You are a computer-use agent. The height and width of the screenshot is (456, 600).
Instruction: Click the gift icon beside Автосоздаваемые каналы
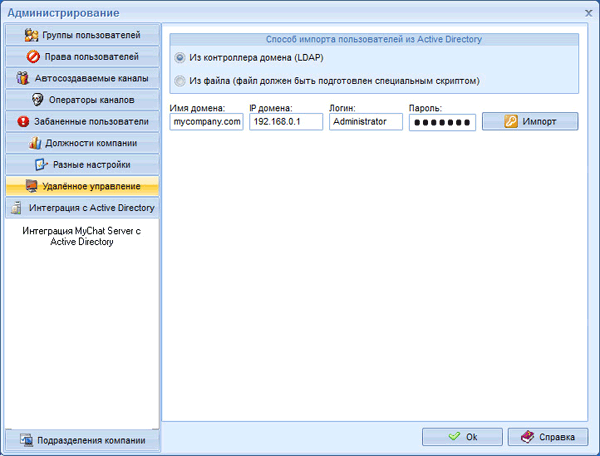[x=23, y=78]
